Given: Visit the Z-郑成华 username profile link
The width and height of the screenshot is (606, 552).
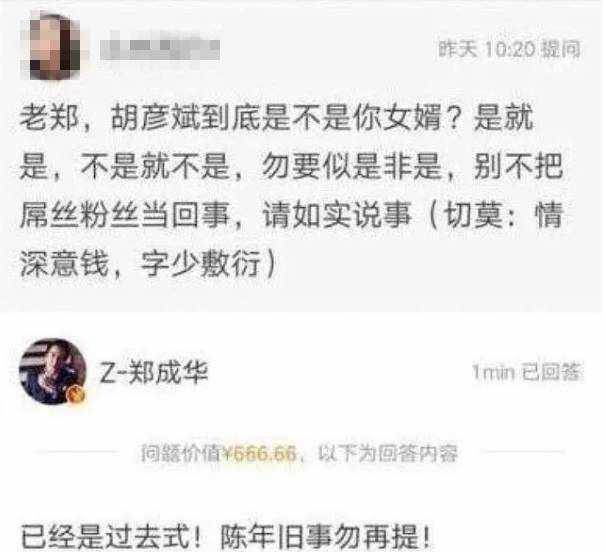Looking at the screenshot, I should (154, 372).
